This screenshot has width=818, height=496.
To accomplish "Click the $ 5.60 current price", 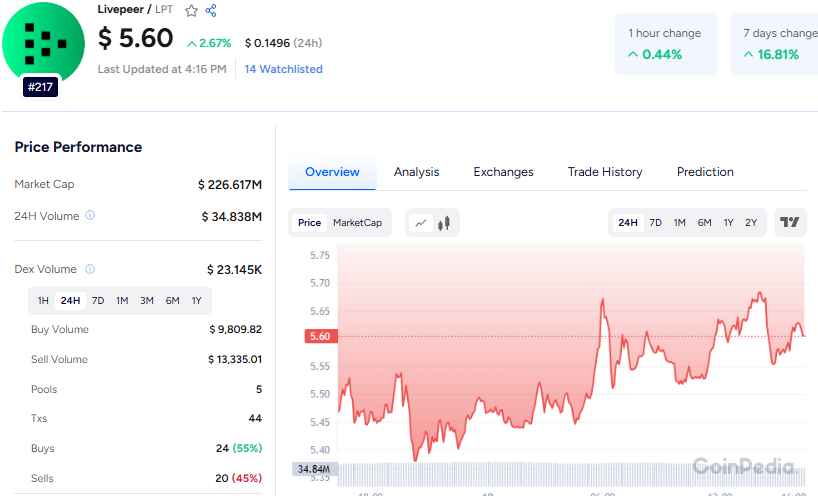I will click(x=136, y=38).
